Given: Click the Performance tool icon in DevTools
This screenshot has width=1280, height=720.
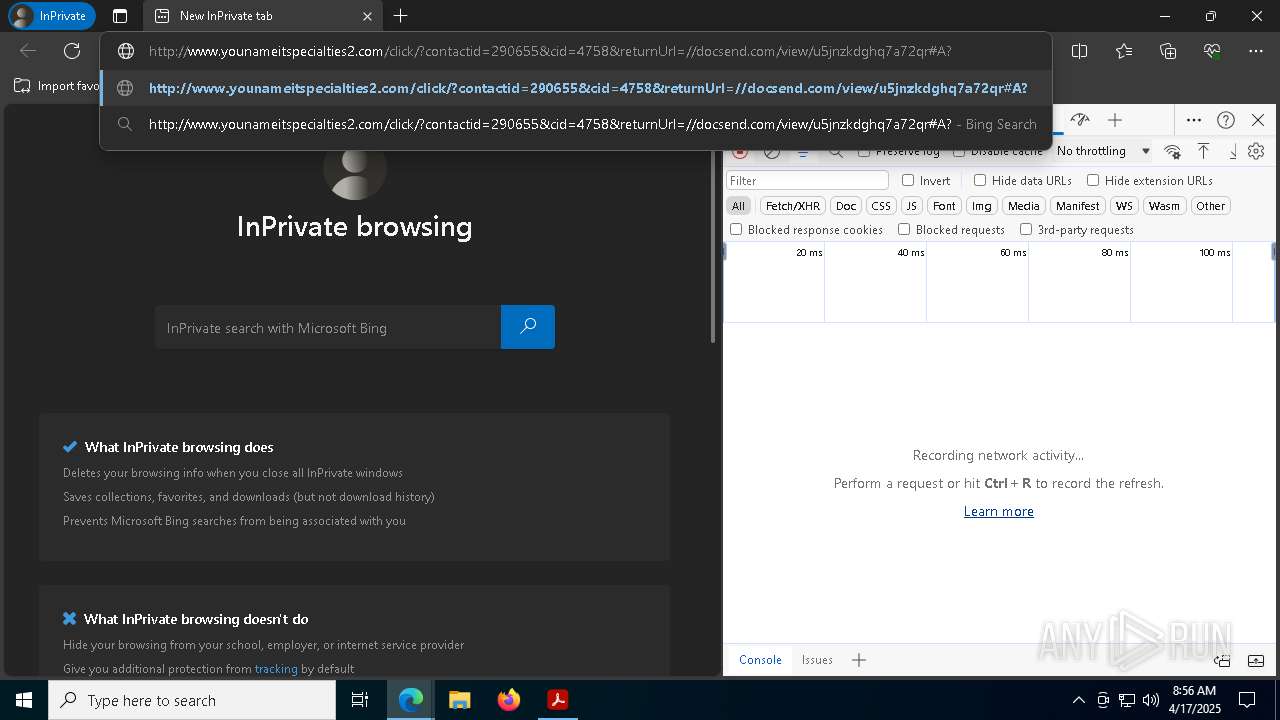Looking at the screenshot, I should pyautogui.click(x=1080, y=120).
